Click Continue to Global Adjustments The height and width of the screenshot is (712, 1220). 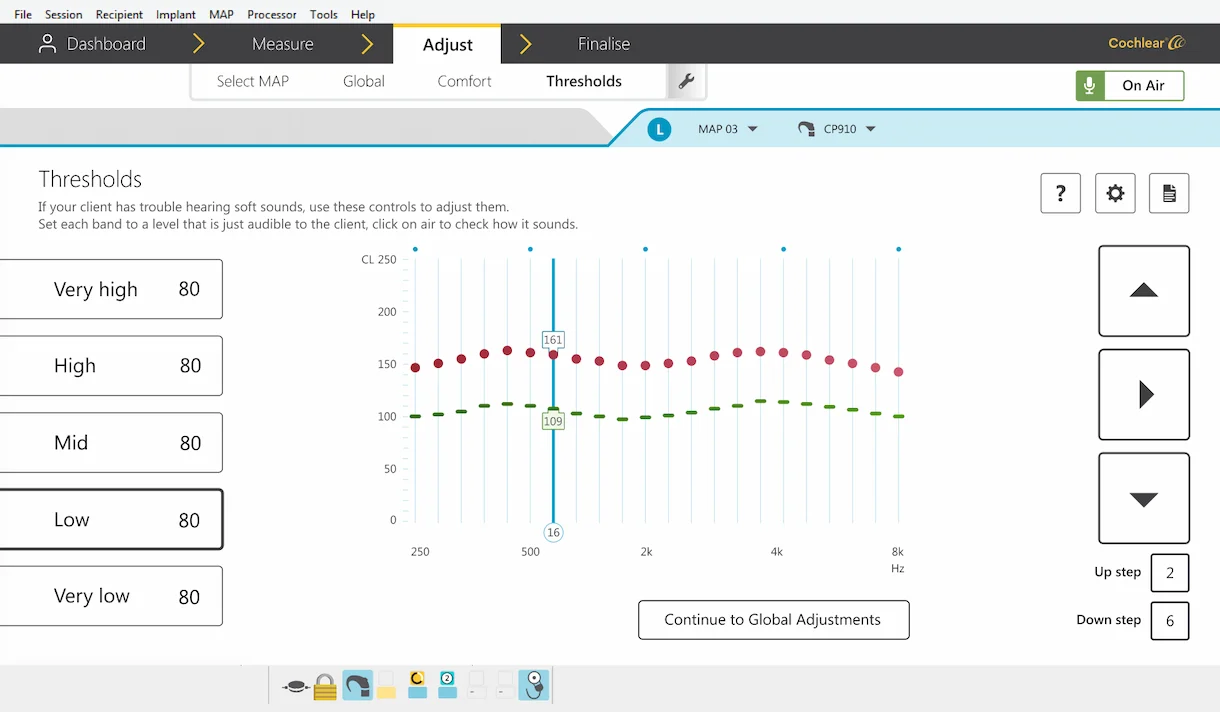[773, 620]
